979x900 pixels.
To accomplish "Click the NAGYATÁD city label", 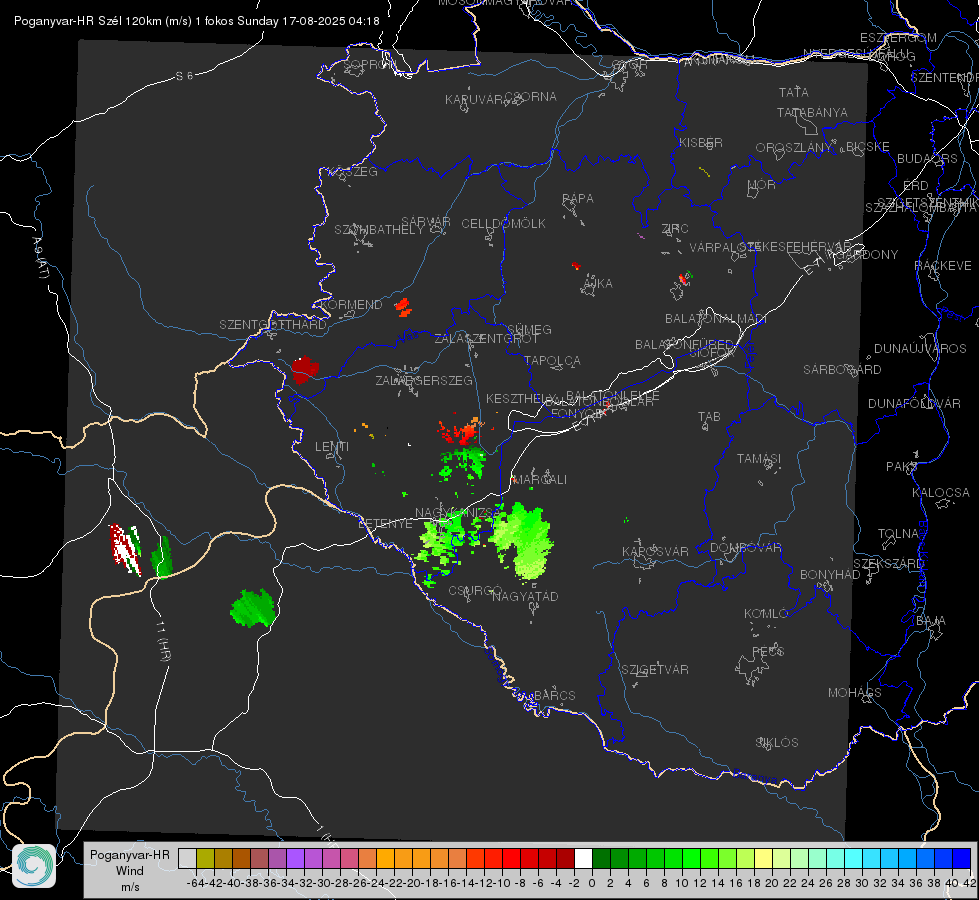I will pyautogui.click(x=525, y=596).
